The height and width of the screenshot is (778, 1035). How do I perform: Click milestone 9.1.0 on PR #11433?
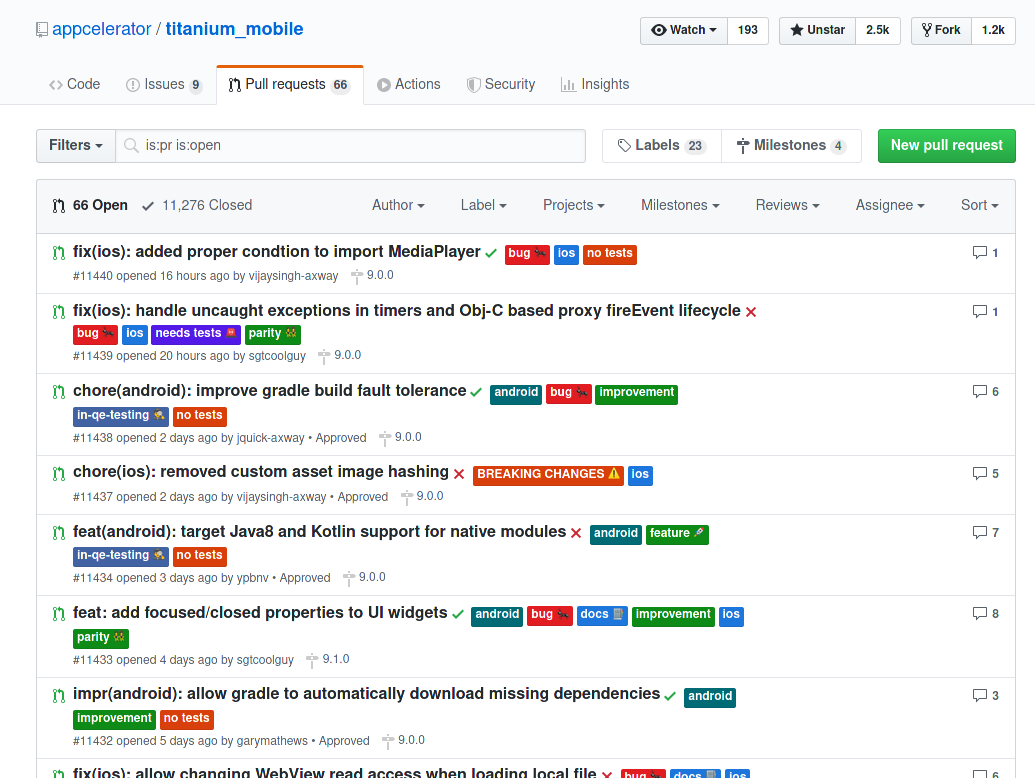[328, 659]
